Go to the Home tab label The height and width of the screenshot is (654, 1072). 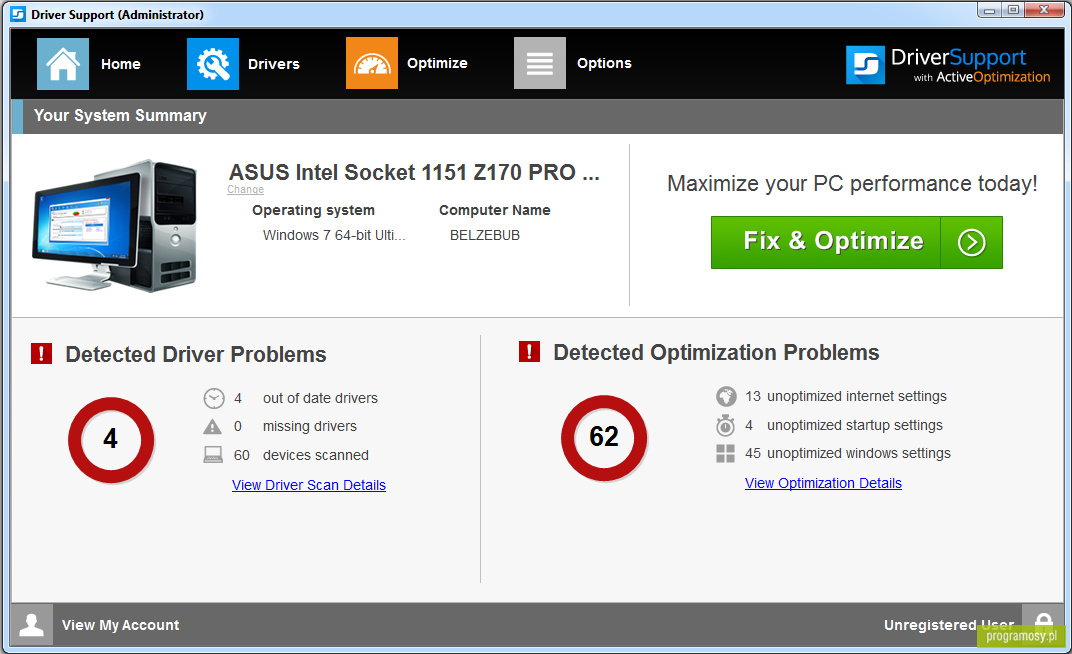(121, 64)
